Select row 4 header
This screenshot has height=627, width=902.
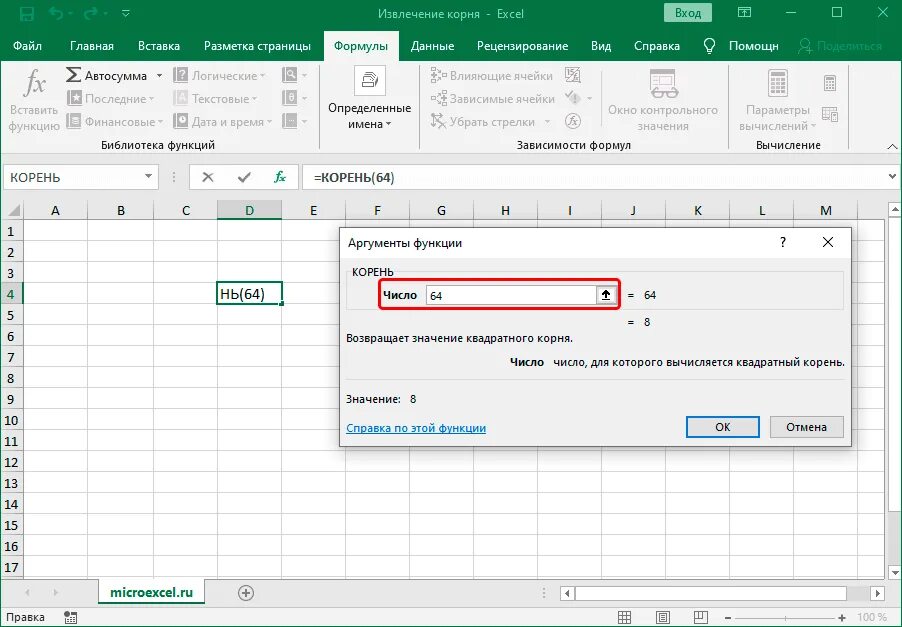pos(11,295)
